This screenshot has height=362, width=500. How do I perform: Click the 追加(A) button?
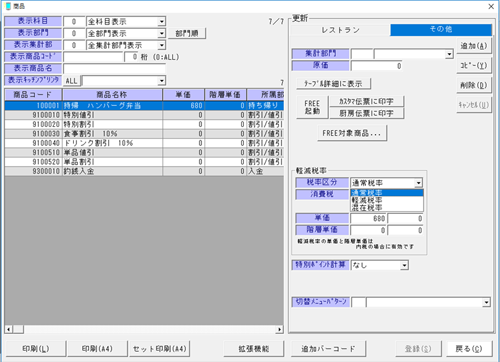coord(474,46)
